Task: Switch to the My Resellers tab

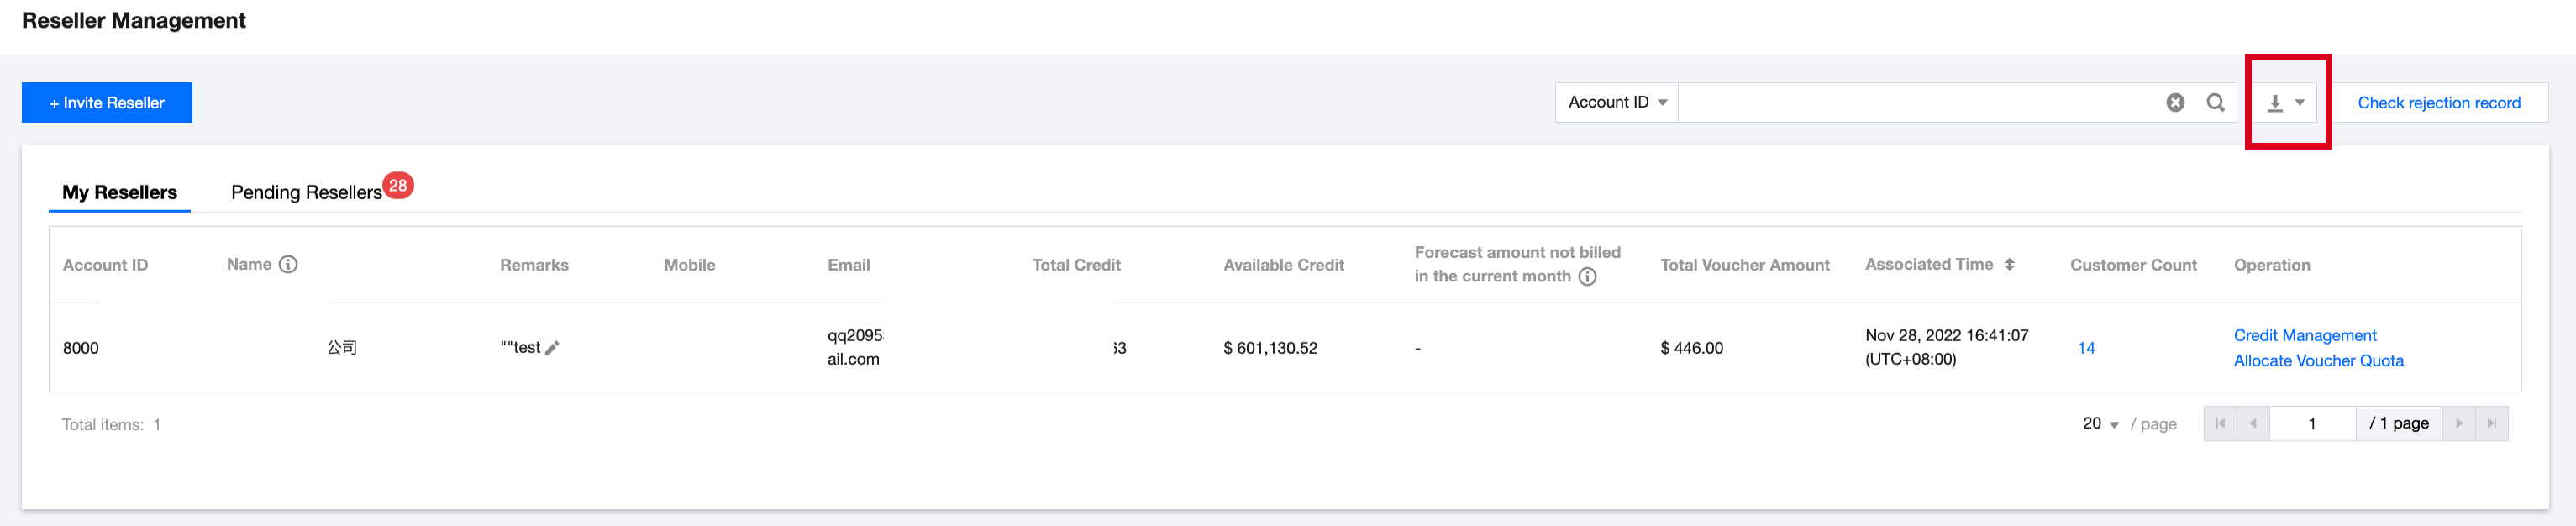Action: click(120, 192)
